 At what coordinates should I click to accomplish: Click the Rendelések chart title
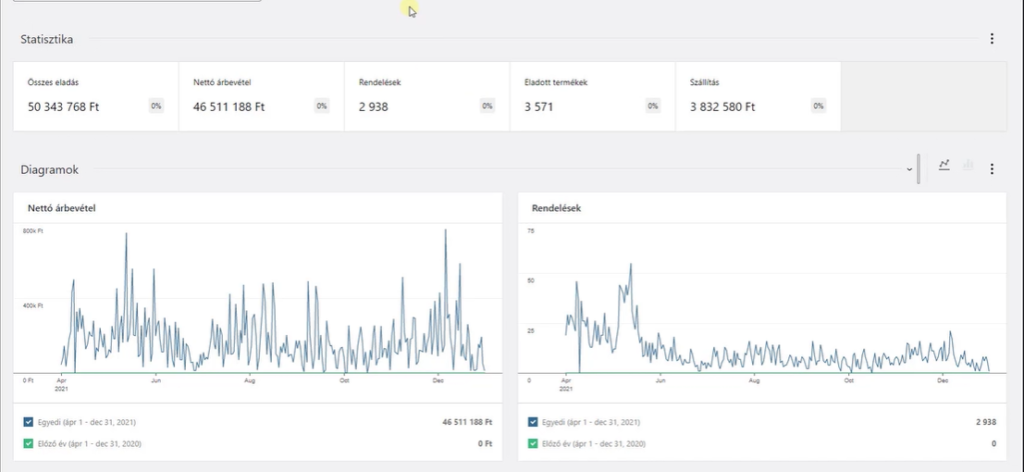557,208
